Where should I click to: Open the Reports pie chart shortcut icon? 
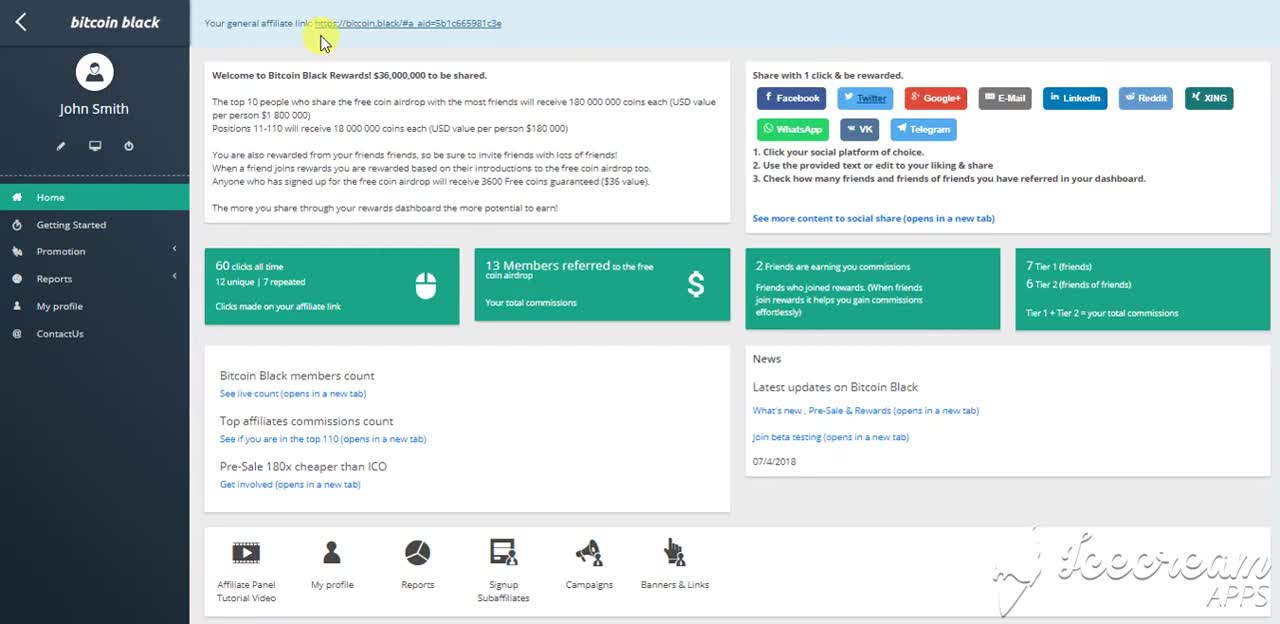[x=417, y=552]
